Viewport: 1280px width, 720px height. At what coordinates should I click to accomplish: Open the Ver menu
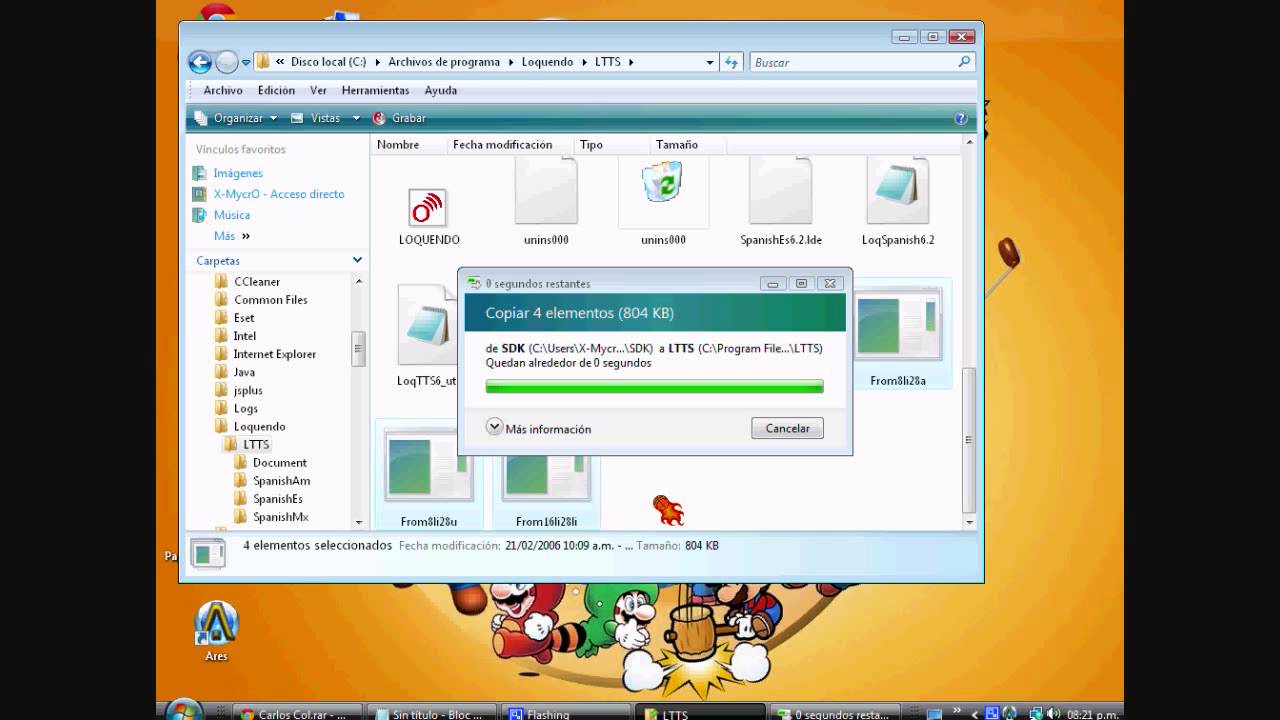[x=318, y=90]
